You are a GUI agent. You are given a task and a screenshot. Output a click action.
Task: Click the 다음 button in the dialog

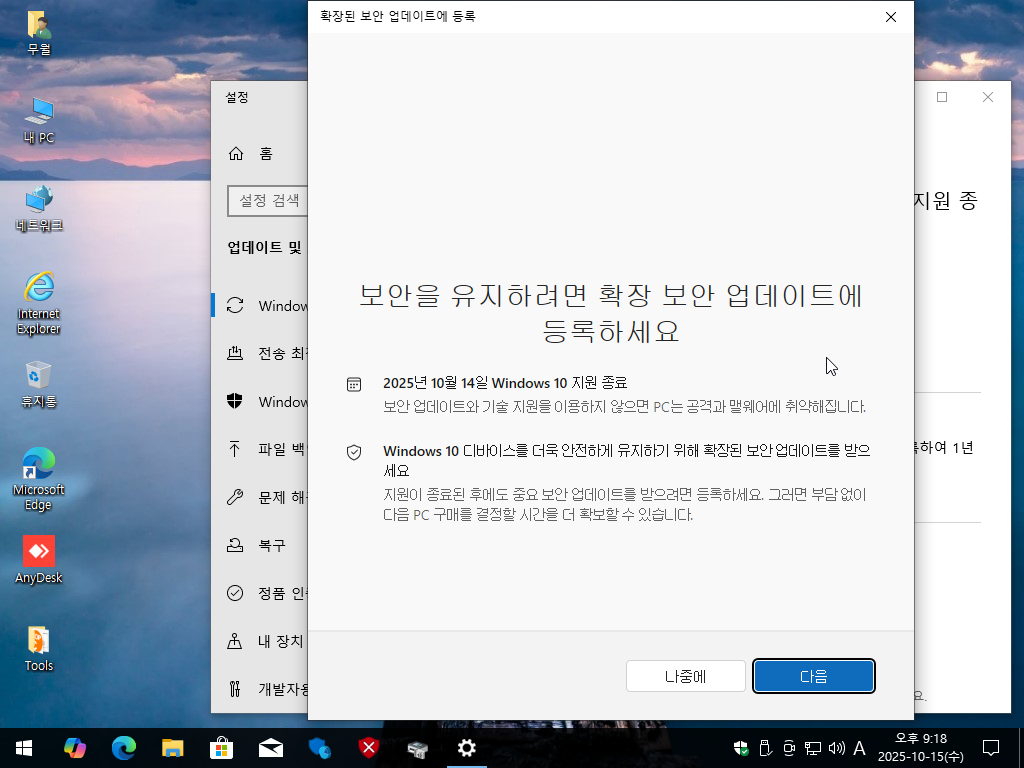coord(813,676)
